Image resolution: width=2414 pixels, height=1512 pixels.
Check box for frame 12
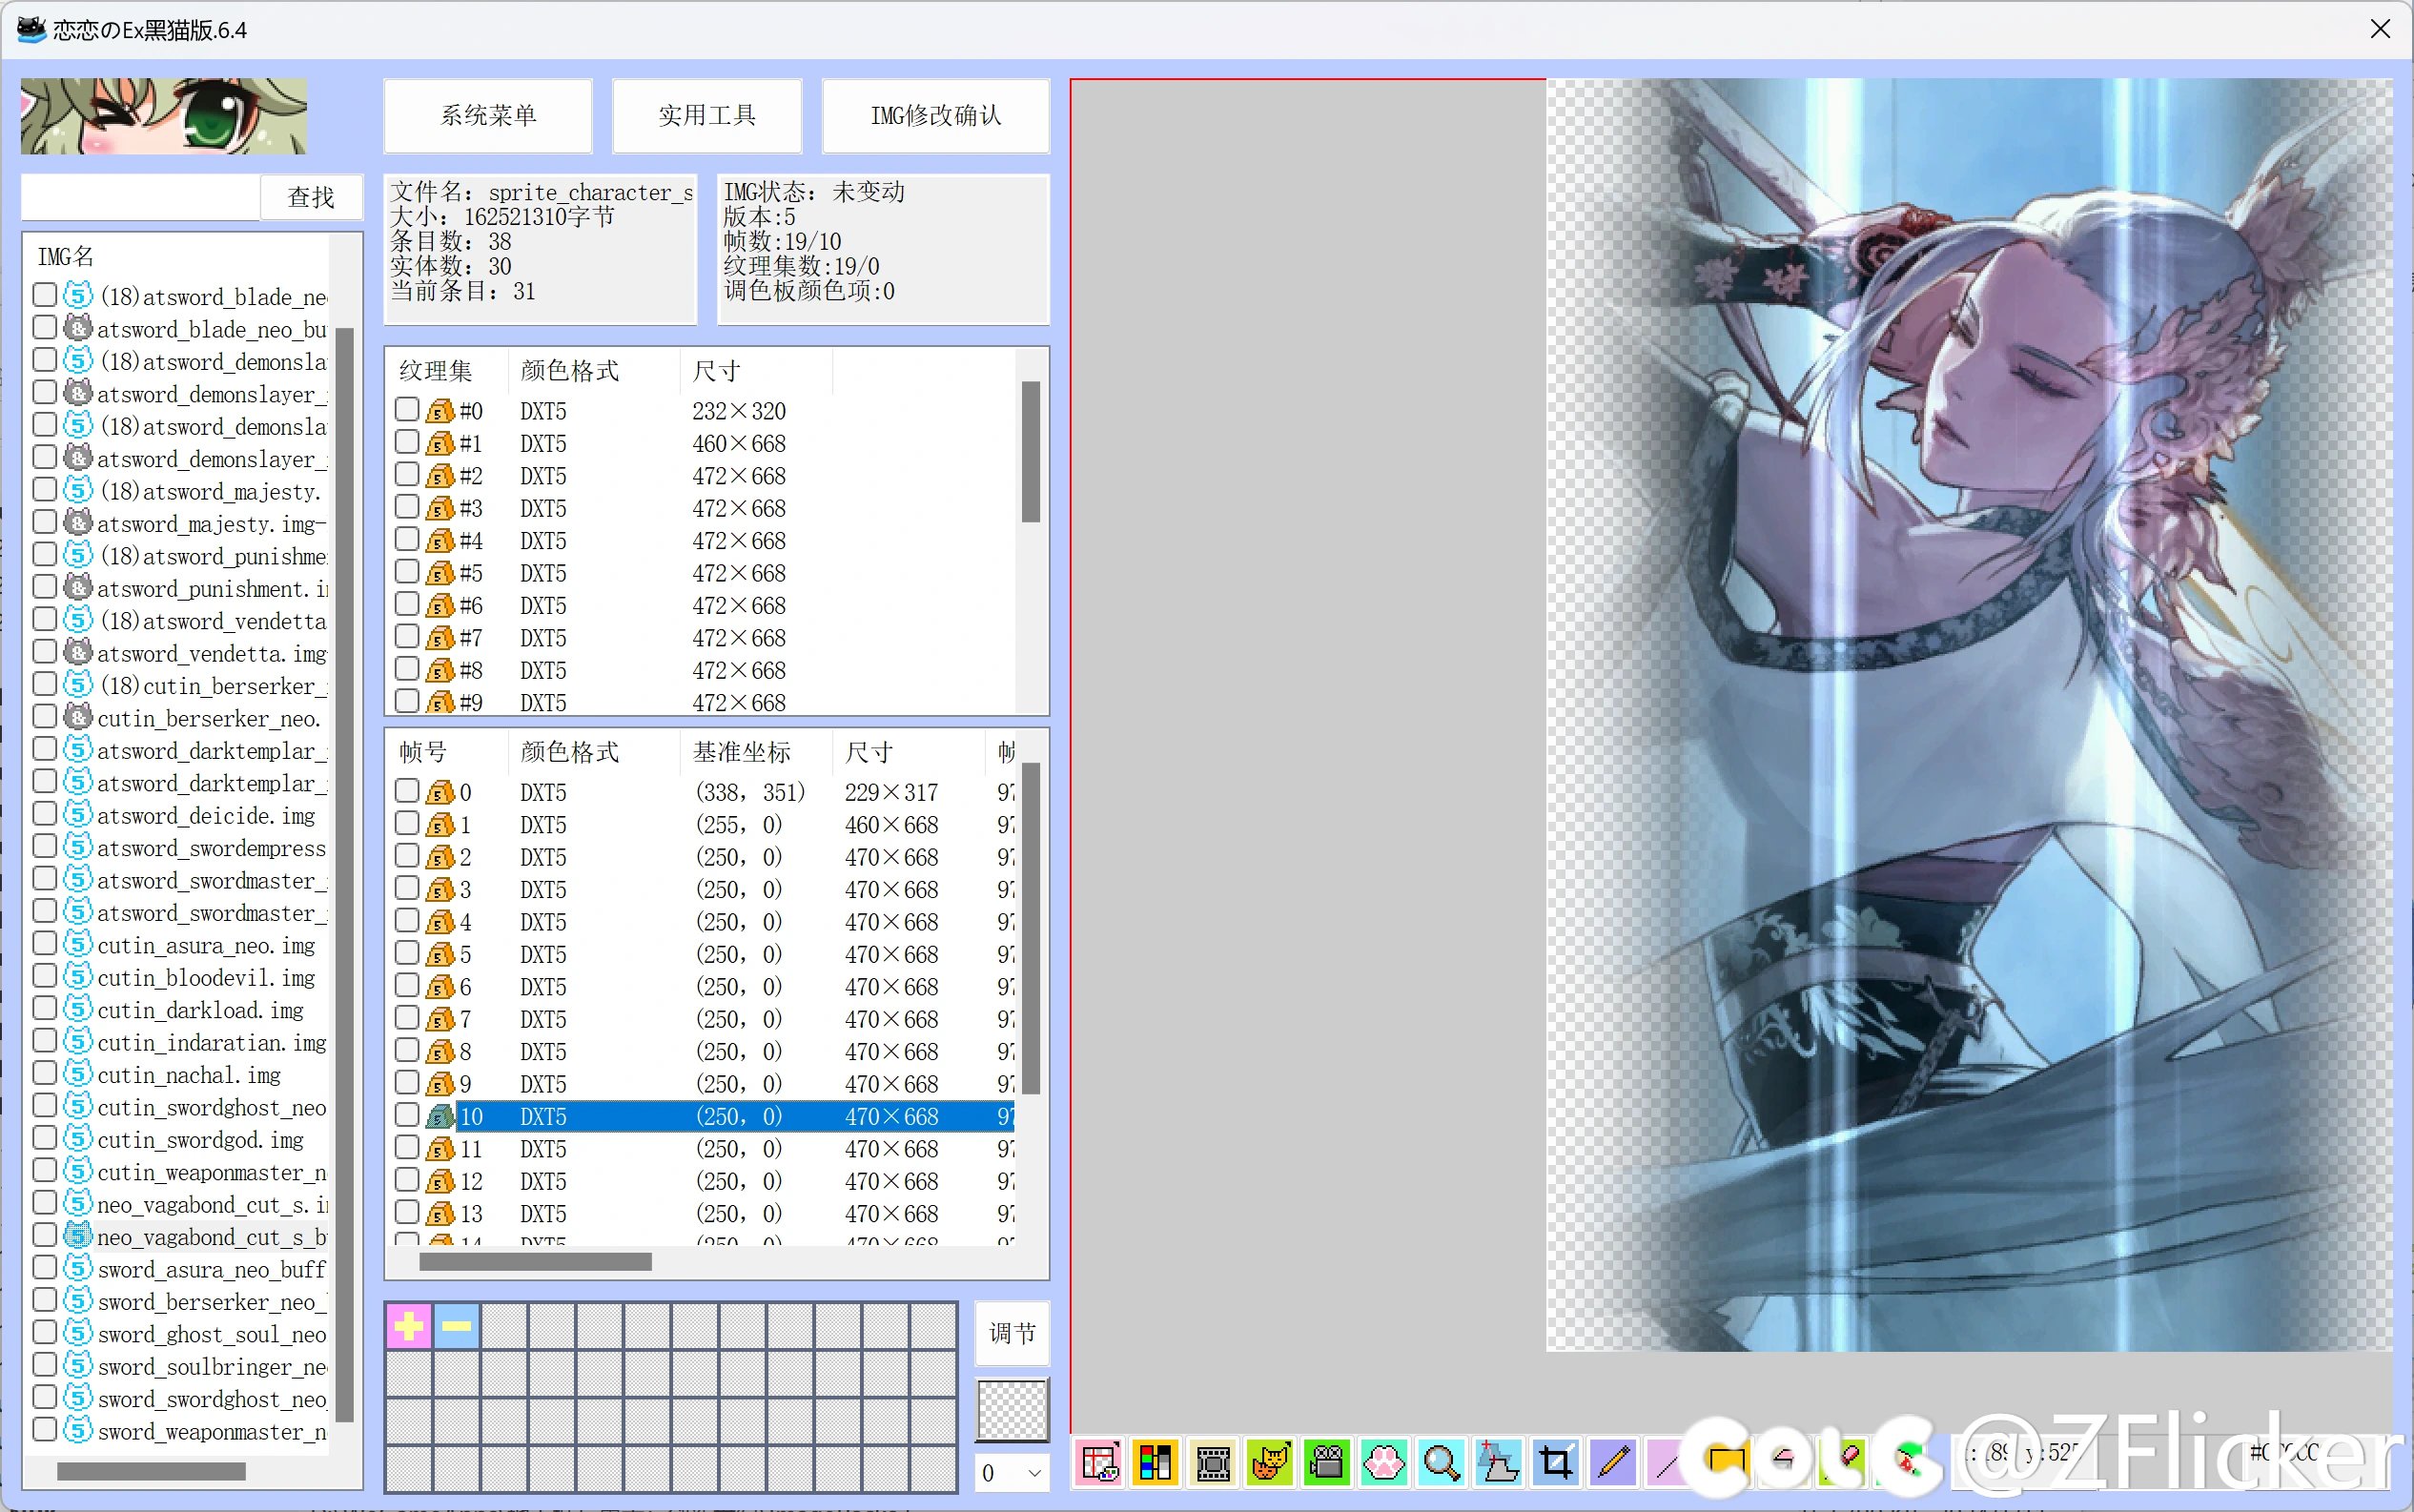pos(406,1180)
